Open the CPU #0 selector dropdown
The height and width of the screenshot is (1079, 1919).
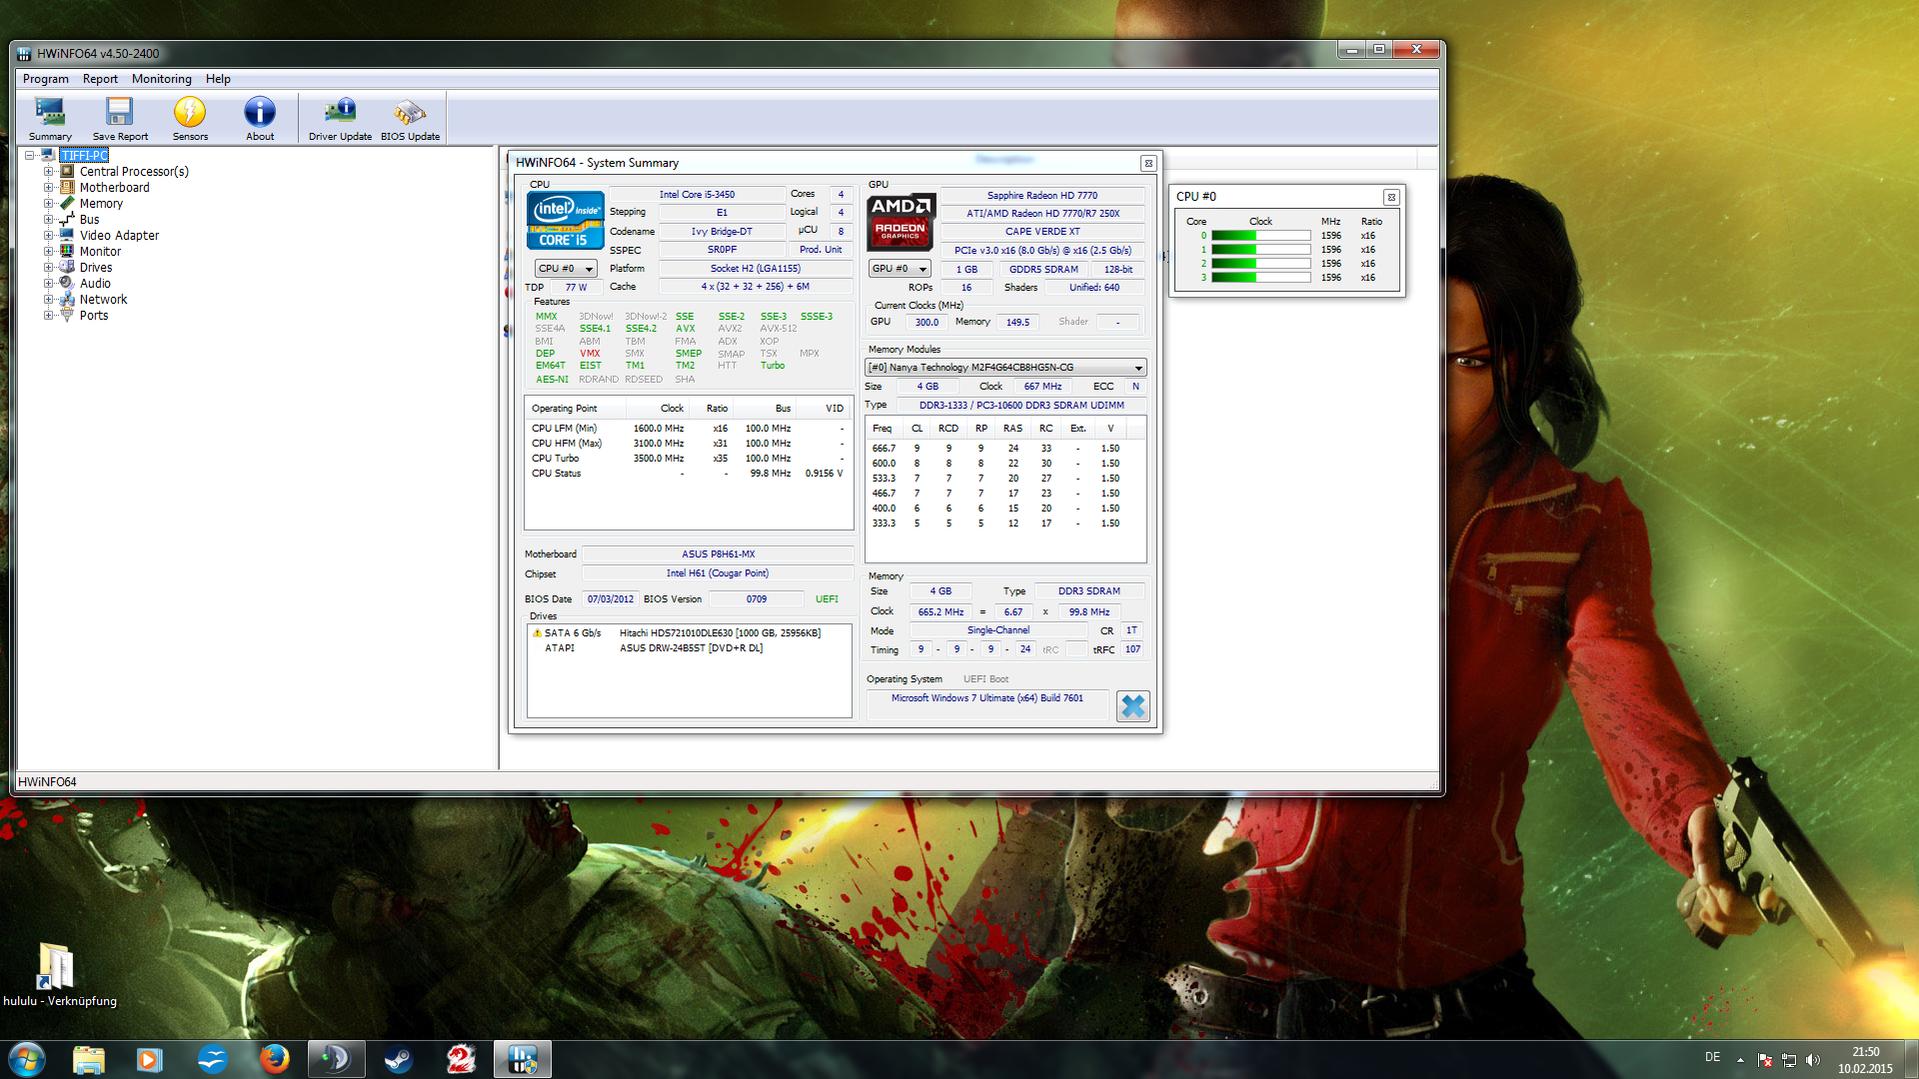[565, 268]
